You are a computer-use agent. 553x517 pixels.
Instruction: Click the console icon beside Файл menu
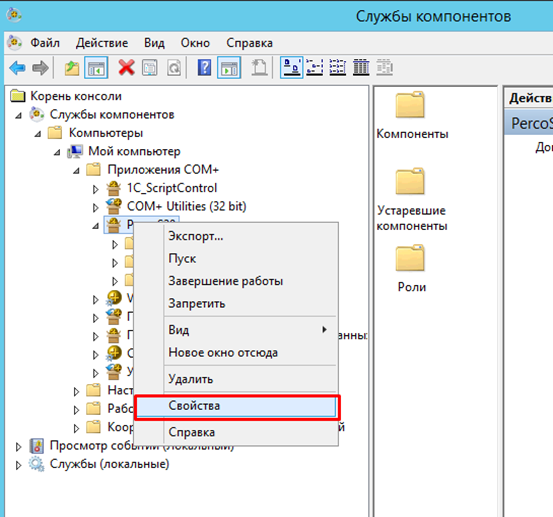click(14, 43)
